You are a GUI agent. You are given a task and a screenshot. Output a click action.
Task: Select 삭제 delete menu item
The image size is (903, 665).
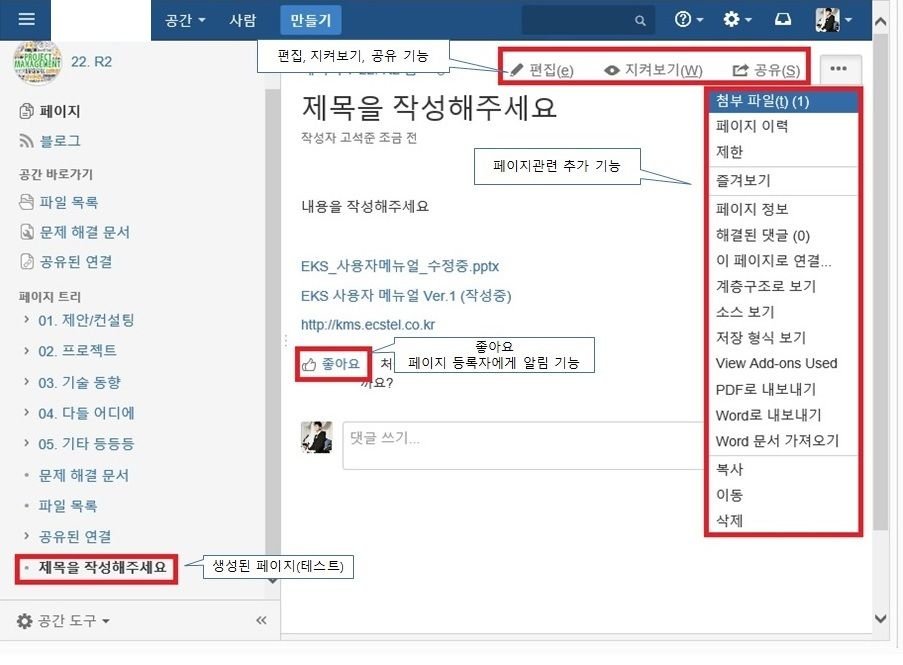[x=783, y=521]
